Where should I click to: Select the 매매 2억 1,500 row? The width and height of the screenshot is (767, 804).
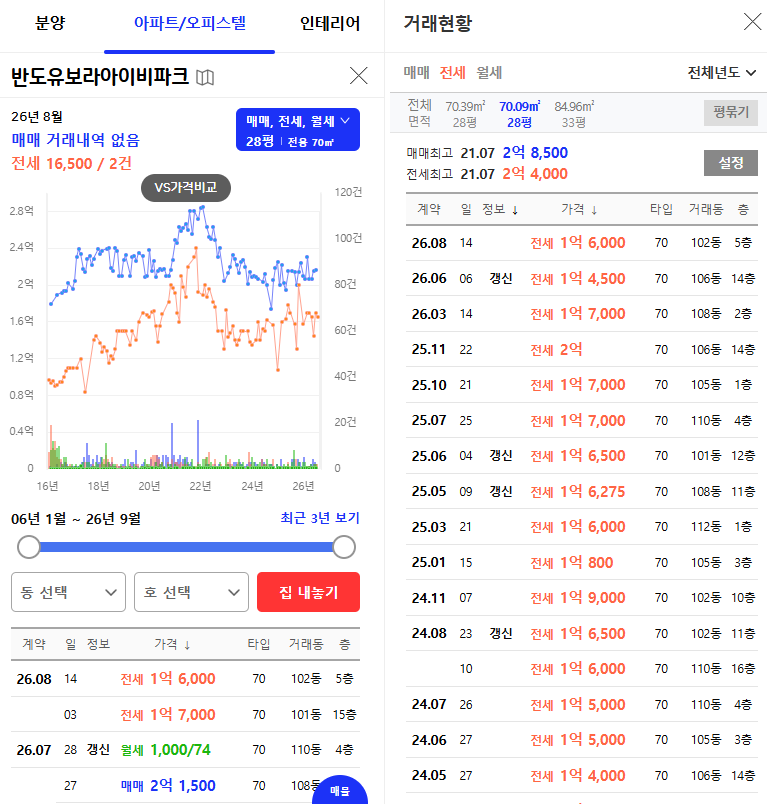click(x=186, y=785)
